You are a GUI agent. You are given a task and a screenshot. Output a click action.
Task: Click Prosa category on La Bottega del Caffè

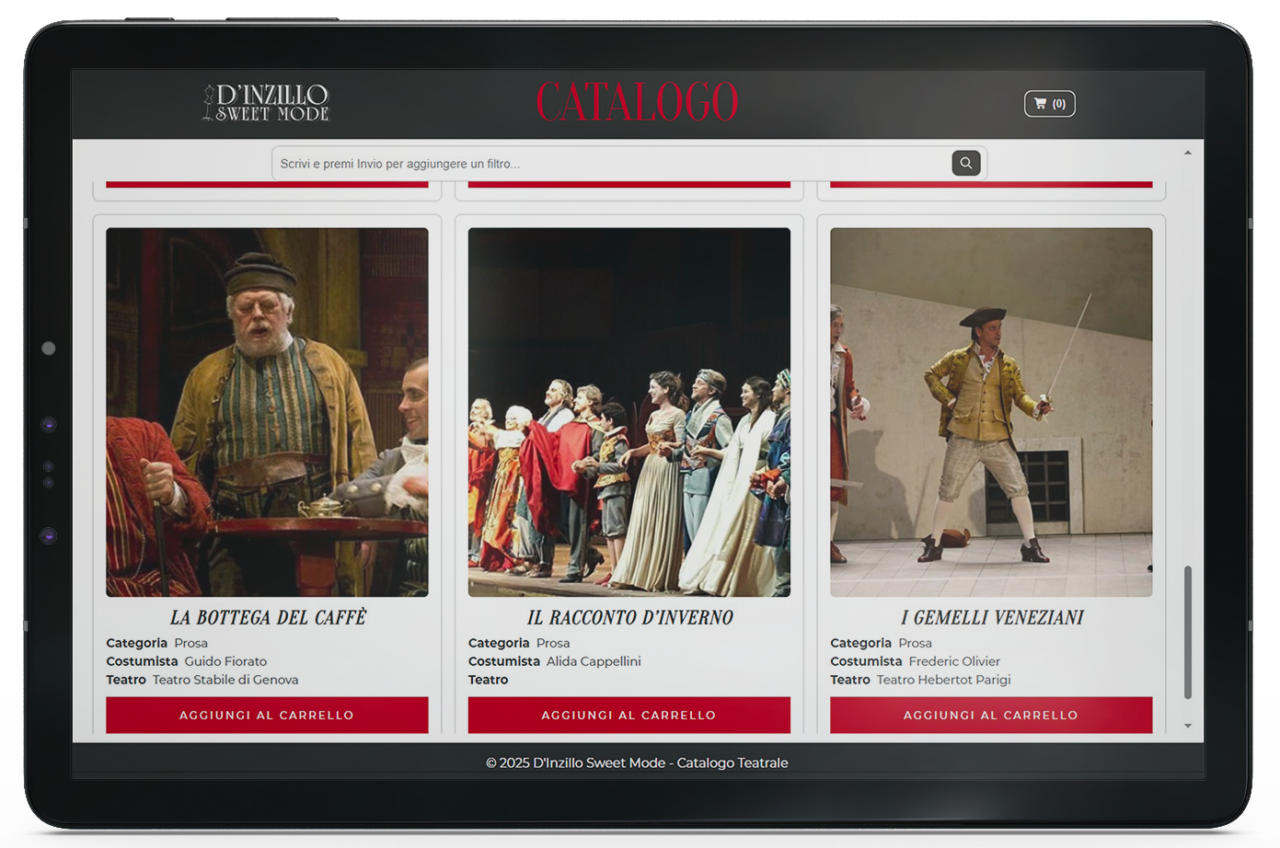click(x=191, y=643)
